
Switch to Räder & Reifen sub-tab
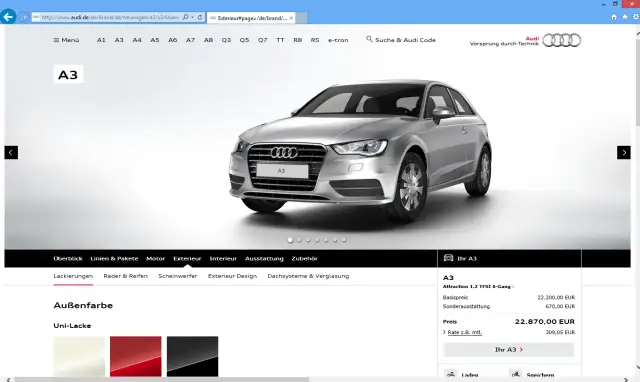(126, 276)
